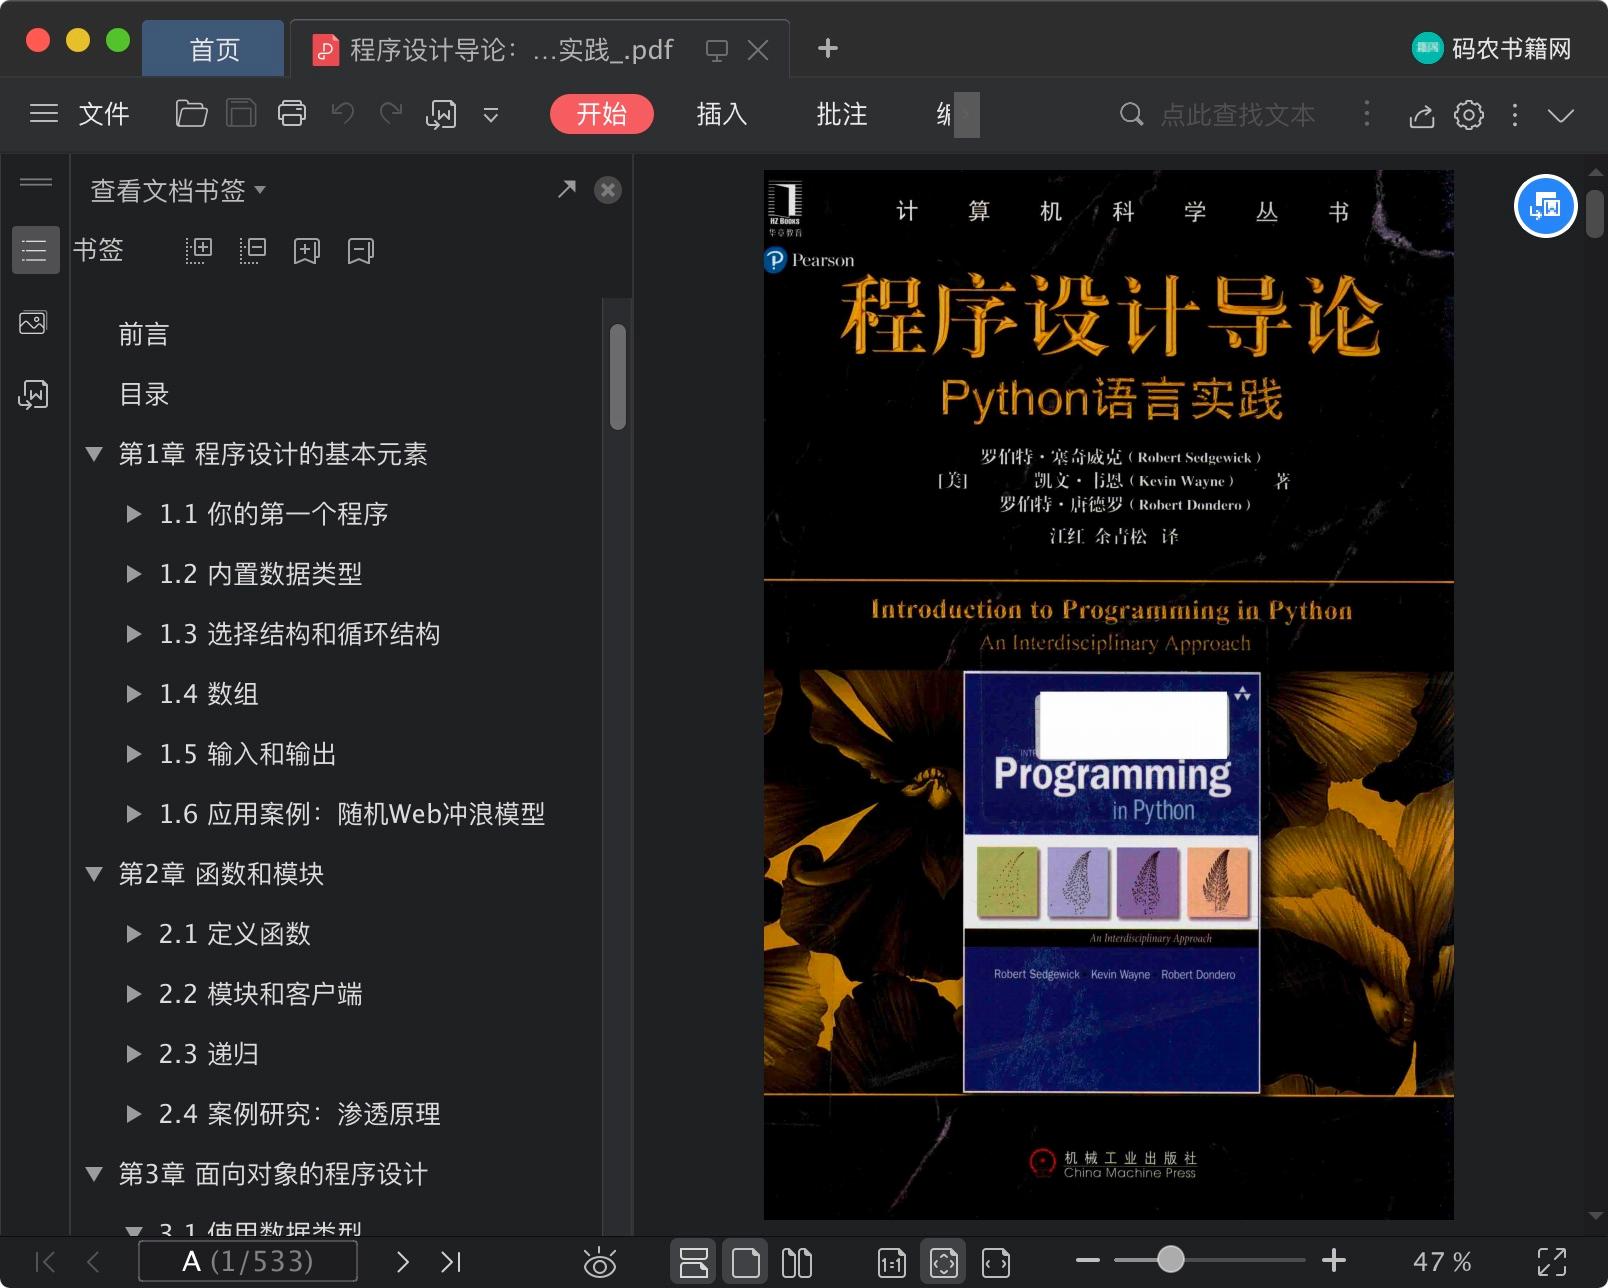Click the blue floating convert button

tap(1545, 206)
